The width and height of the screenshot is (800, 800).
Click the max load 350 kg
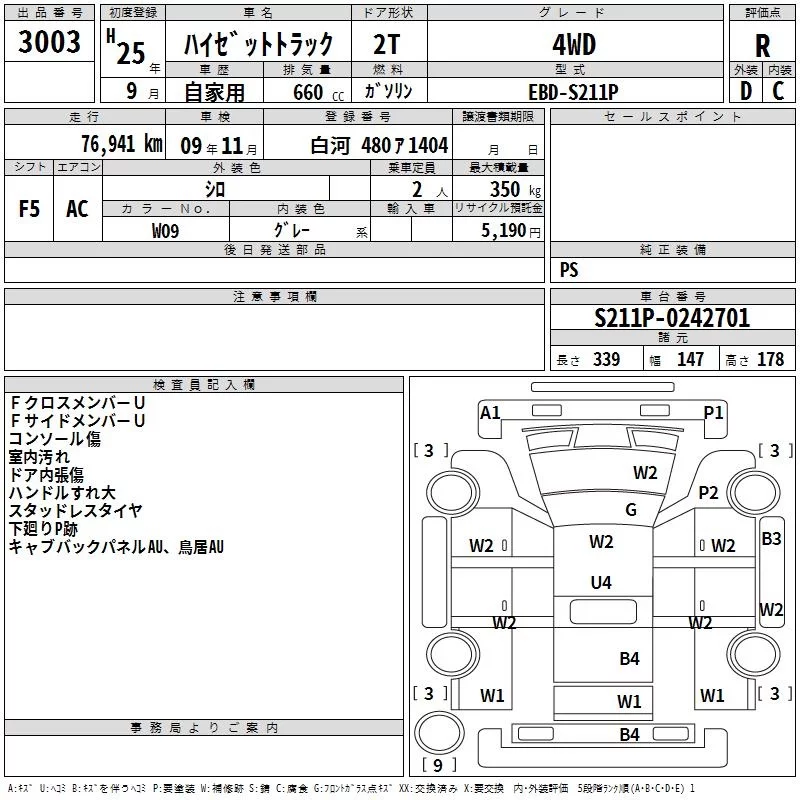coord(515,189)
